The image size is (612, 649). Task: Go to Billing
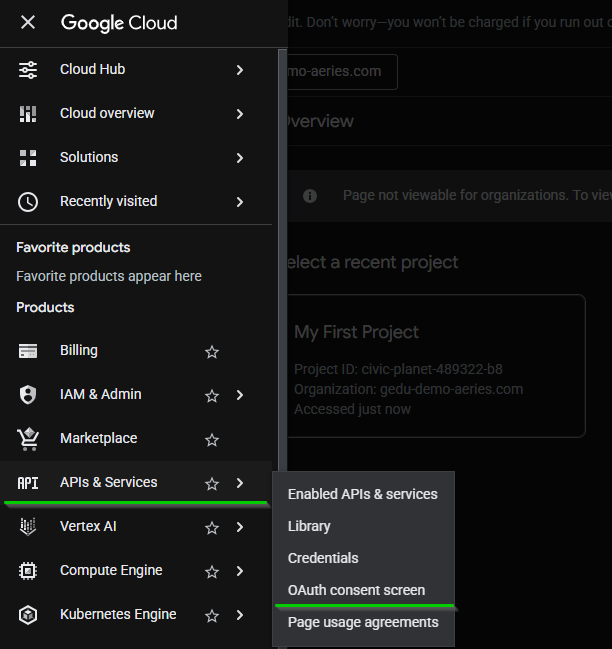tap(136, 351)
